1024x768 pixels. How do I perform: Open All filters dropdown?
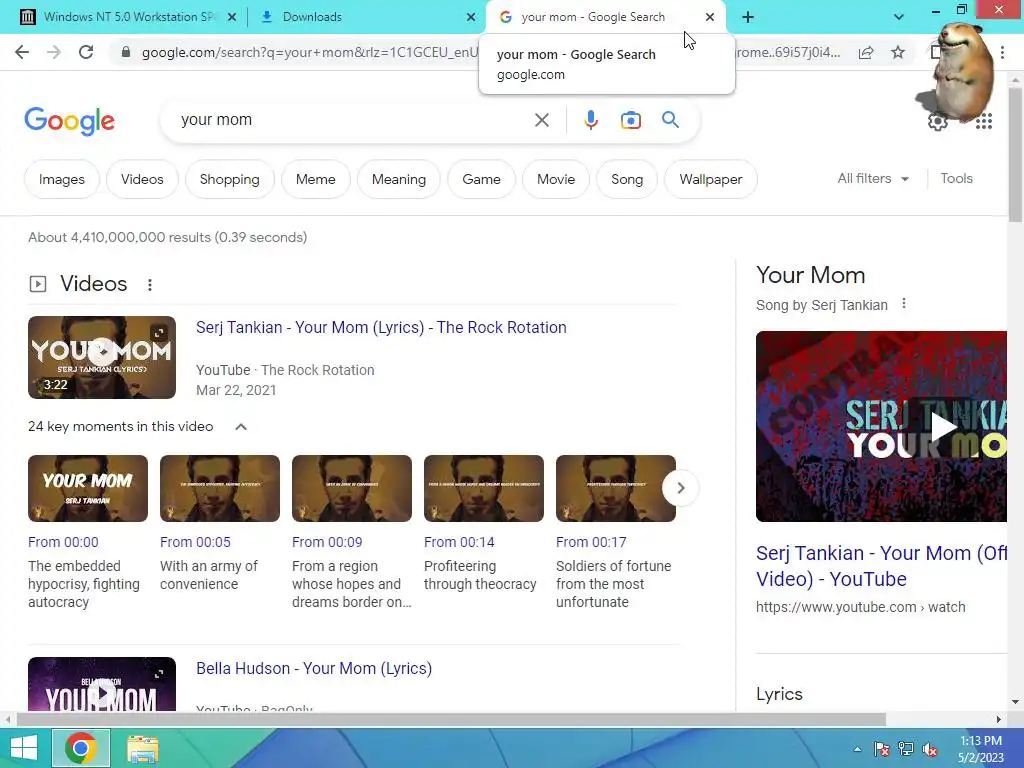click(873, 178)
